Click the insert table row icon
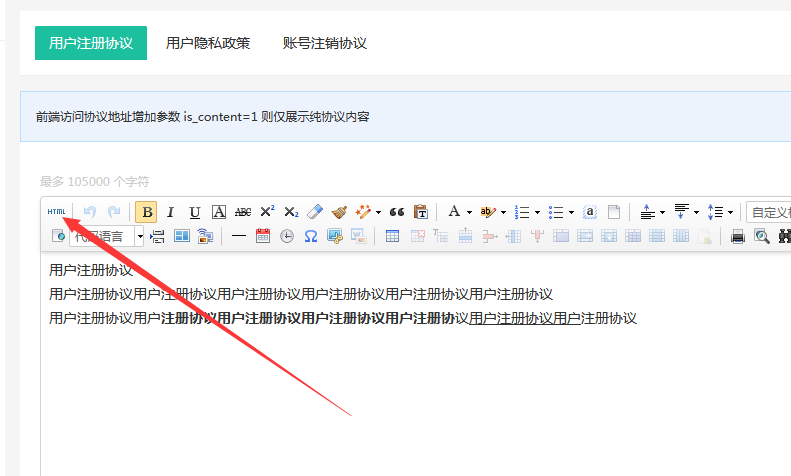The image size is (791, 476). coord(465,235)
